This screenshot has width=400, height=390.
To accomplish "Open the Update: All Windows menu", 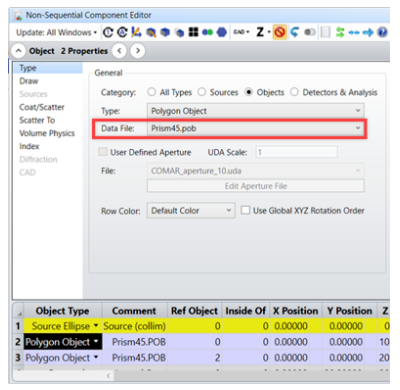I will click(56, 32).
